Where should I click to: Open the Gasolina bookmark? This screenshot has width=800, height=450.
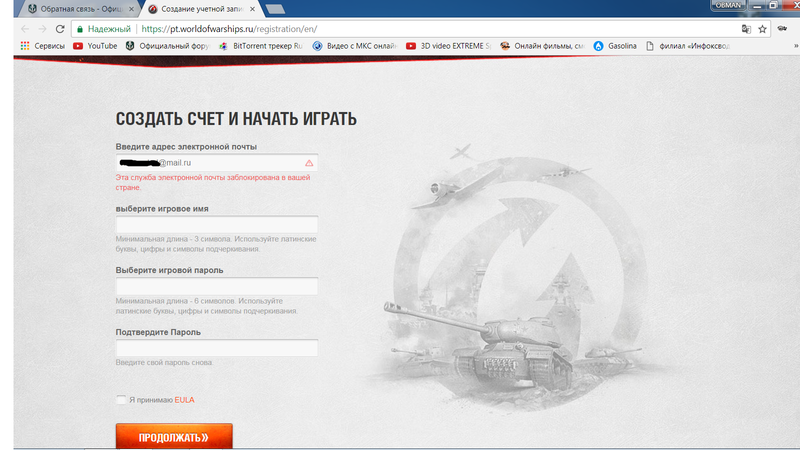[615, 46]
